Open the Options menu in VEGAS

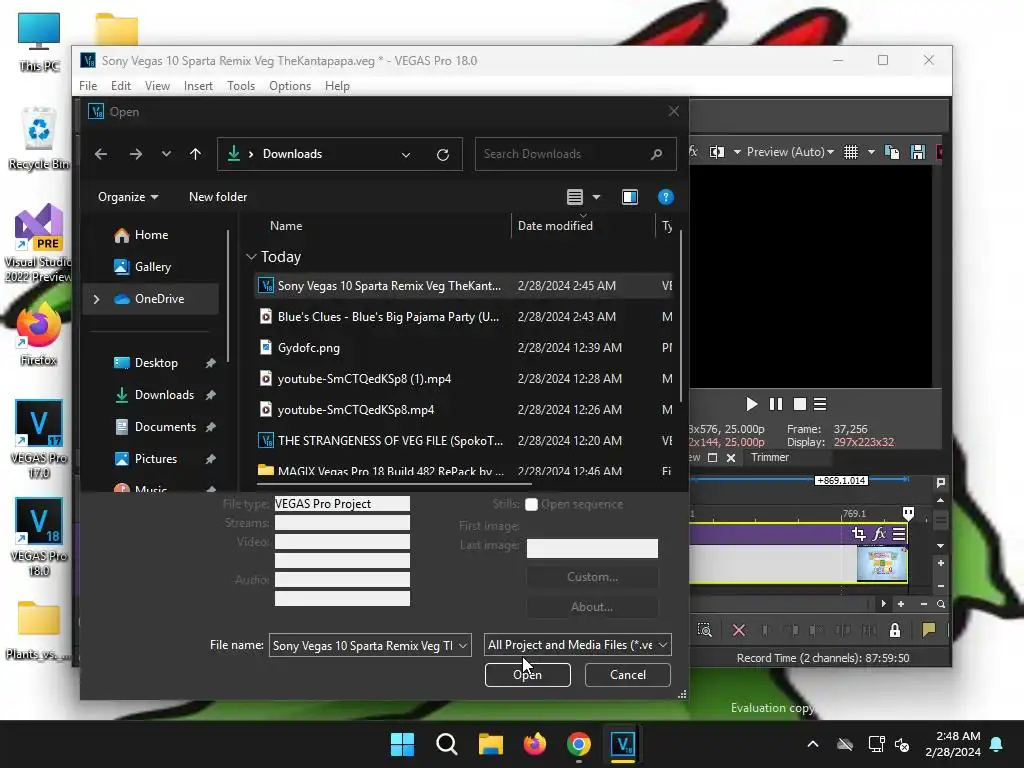point(290,86)
